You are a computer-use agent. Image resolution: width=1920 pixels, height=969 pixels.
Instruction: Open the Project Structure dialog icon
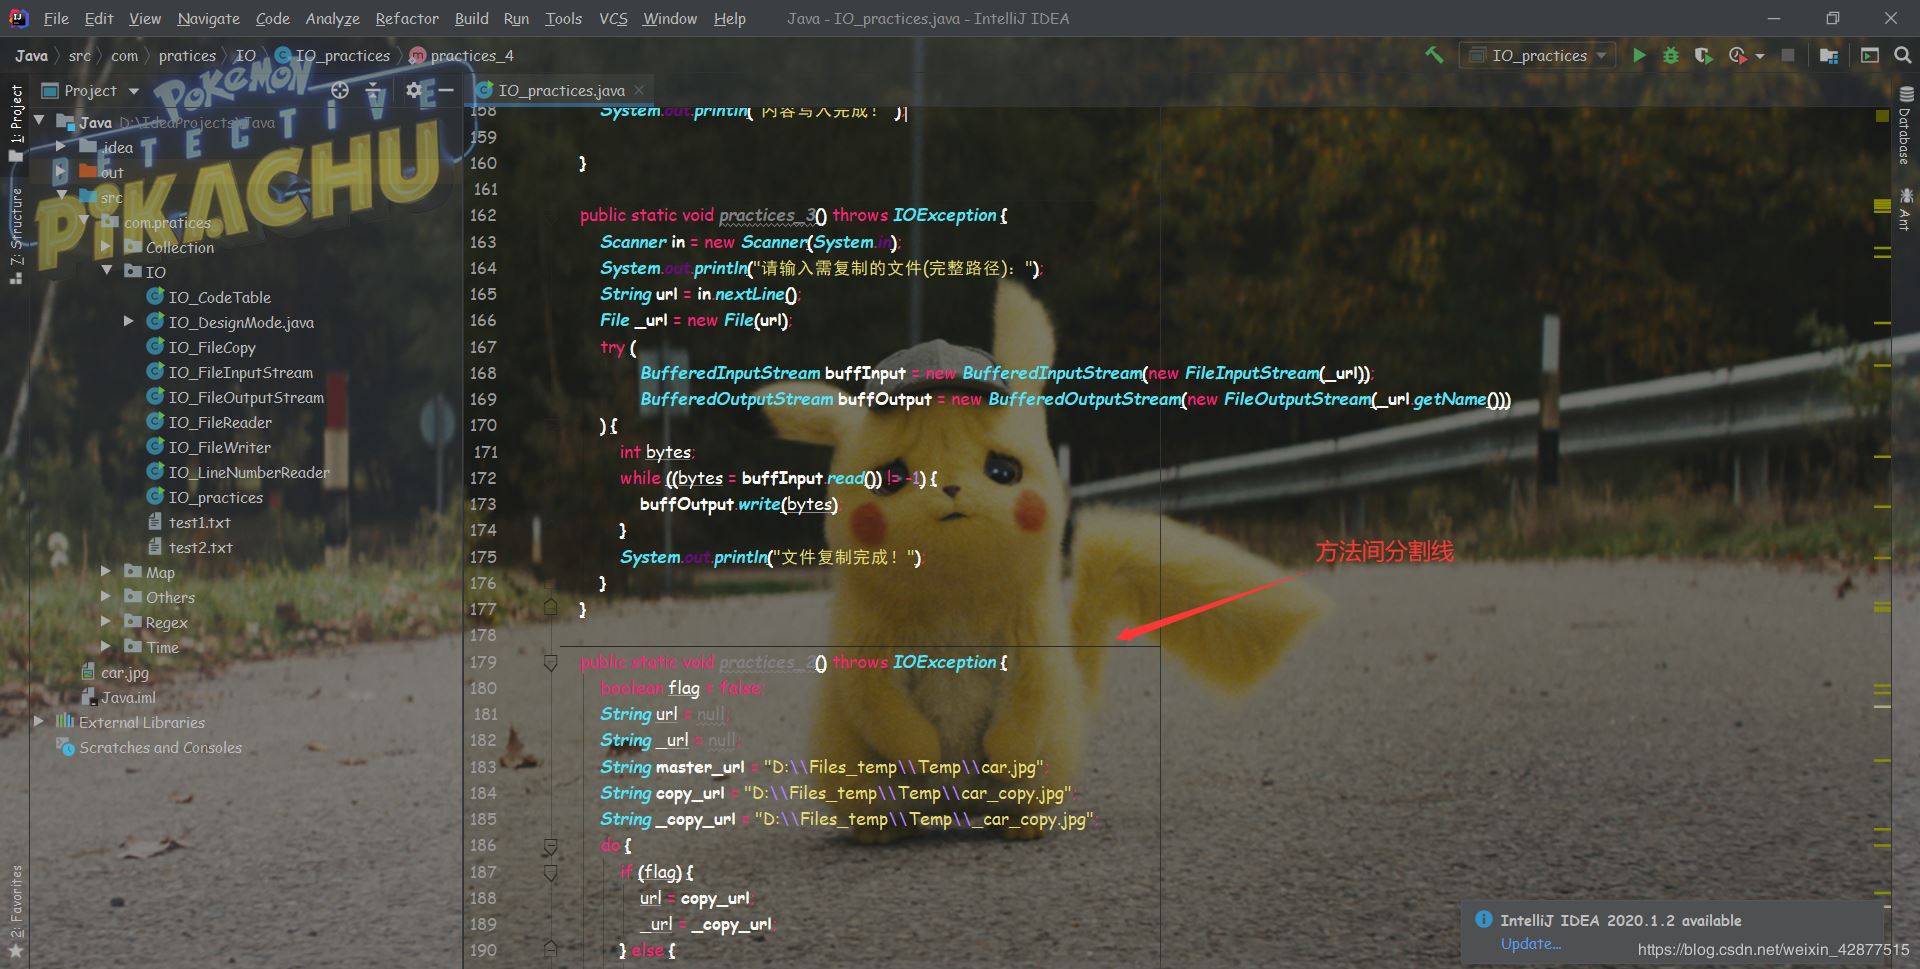click(1829, 56)
